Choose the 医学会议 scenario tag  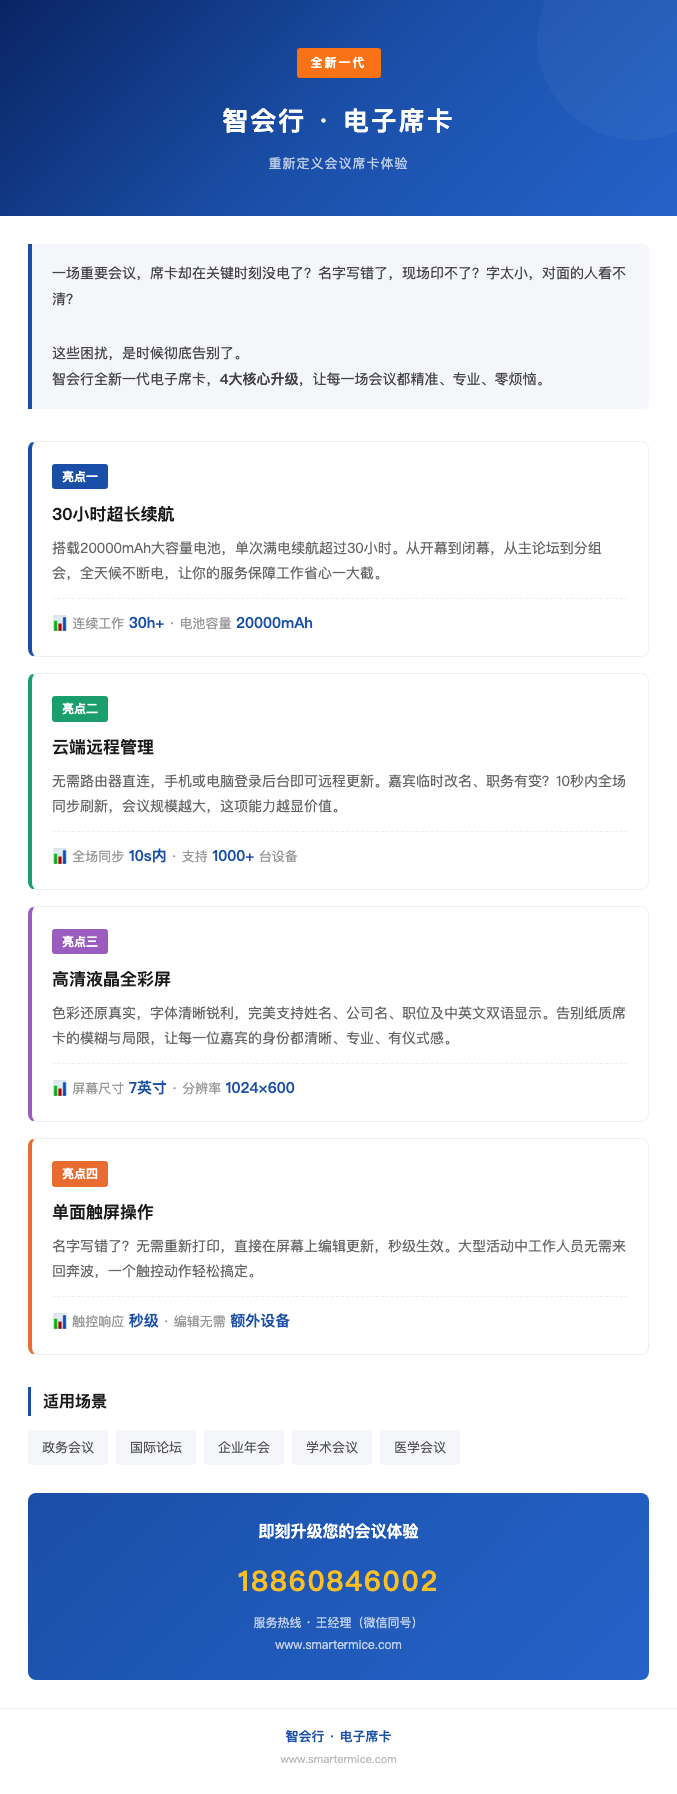coord(420,1447)
